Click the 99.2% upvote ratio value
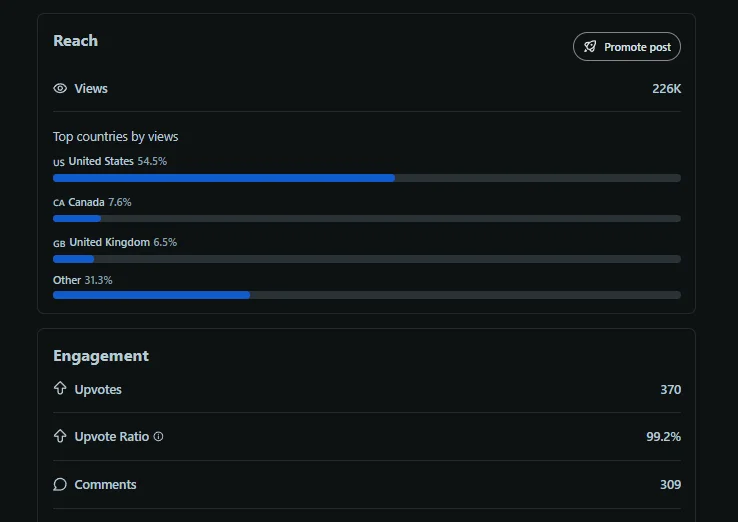Screen dimensions: 738x522 tap(664, 437)
